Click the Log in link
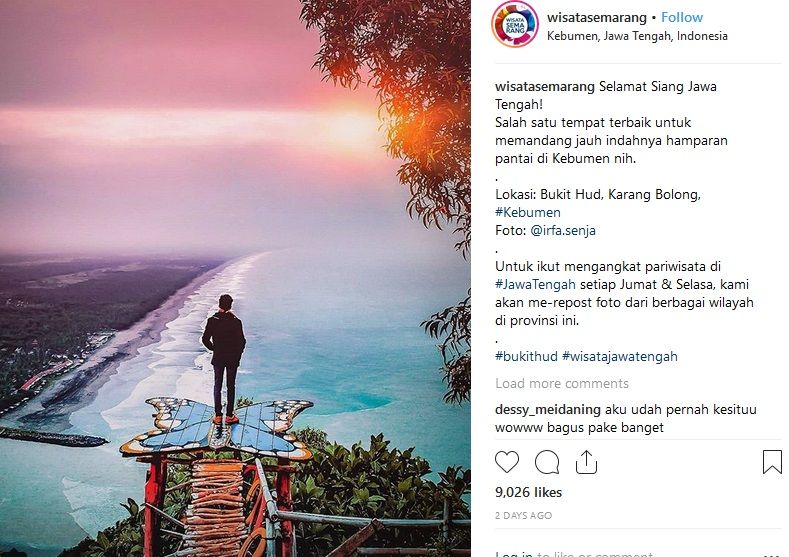The height and width of the screenshot is (557, 789). pos(514,553)
